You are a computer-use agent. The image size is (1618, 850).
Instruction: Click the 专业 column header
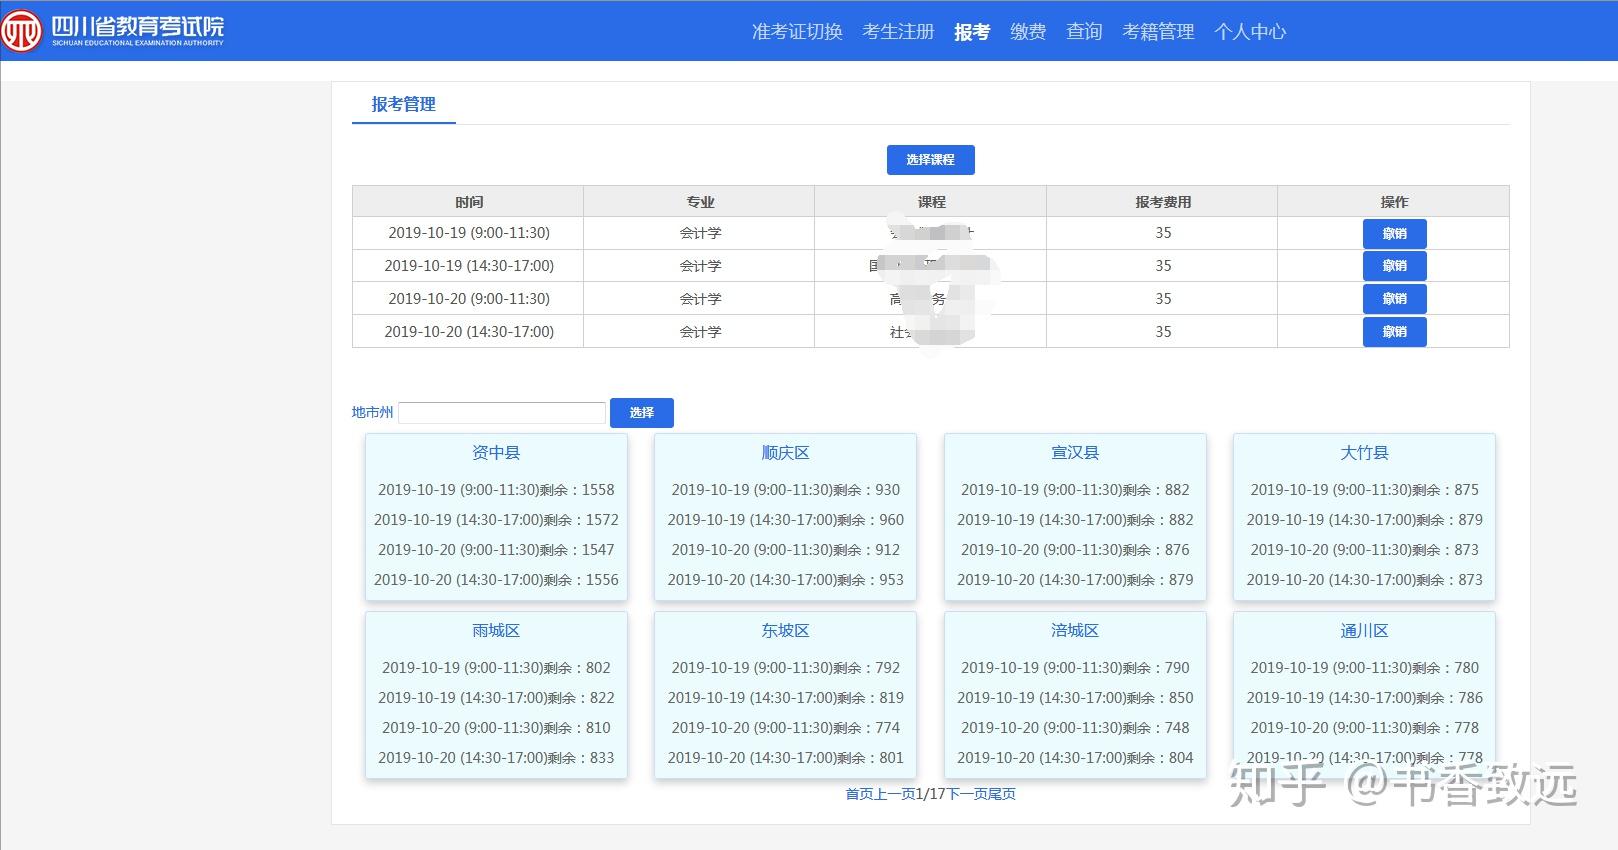pos(700,202)
